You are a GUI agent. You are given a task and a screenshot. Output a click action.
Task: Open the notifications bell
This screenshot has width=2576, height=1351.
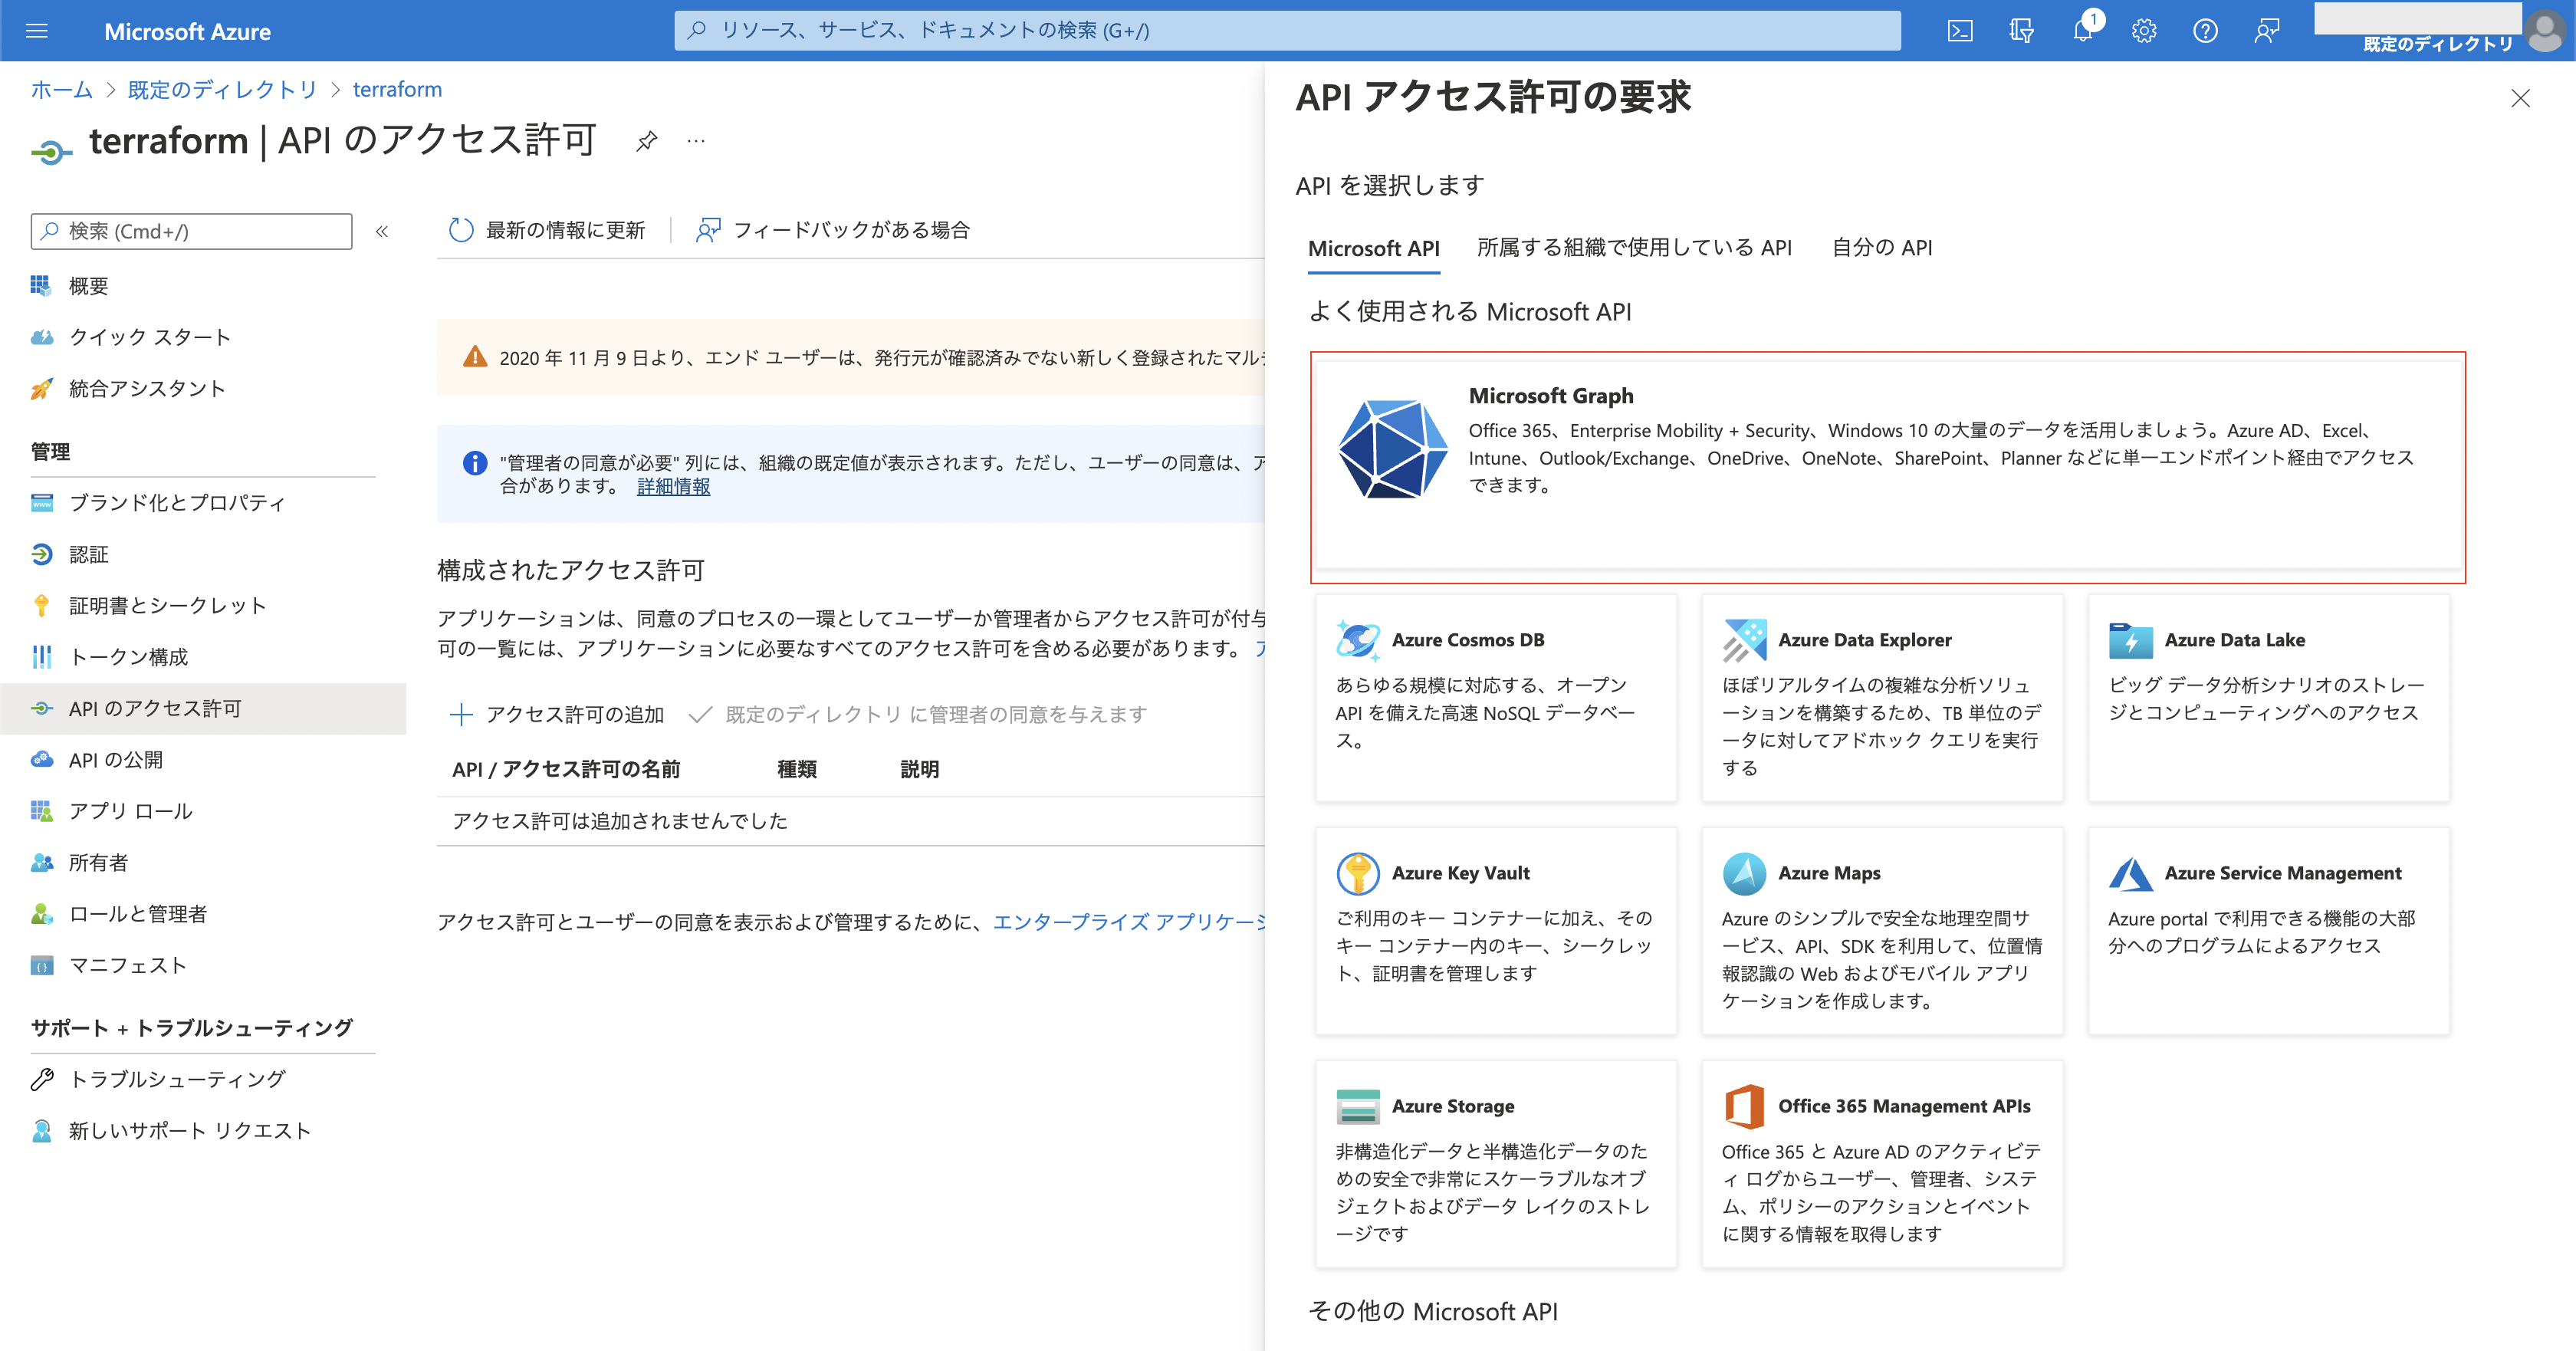(x=2082, y=31)
